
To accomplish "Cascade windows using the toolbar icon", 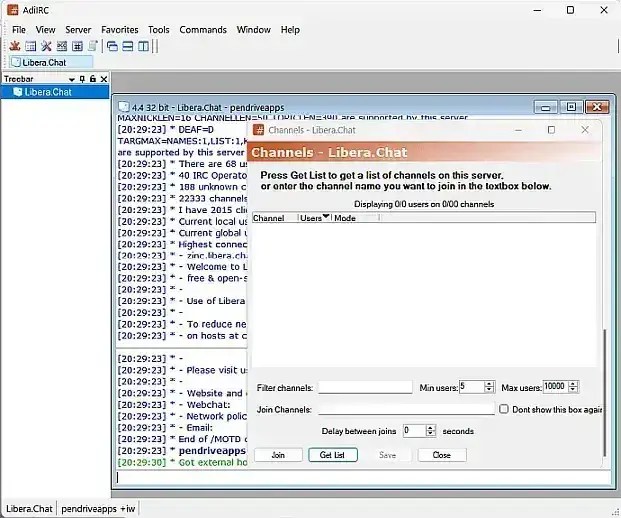I will point(112,46).
